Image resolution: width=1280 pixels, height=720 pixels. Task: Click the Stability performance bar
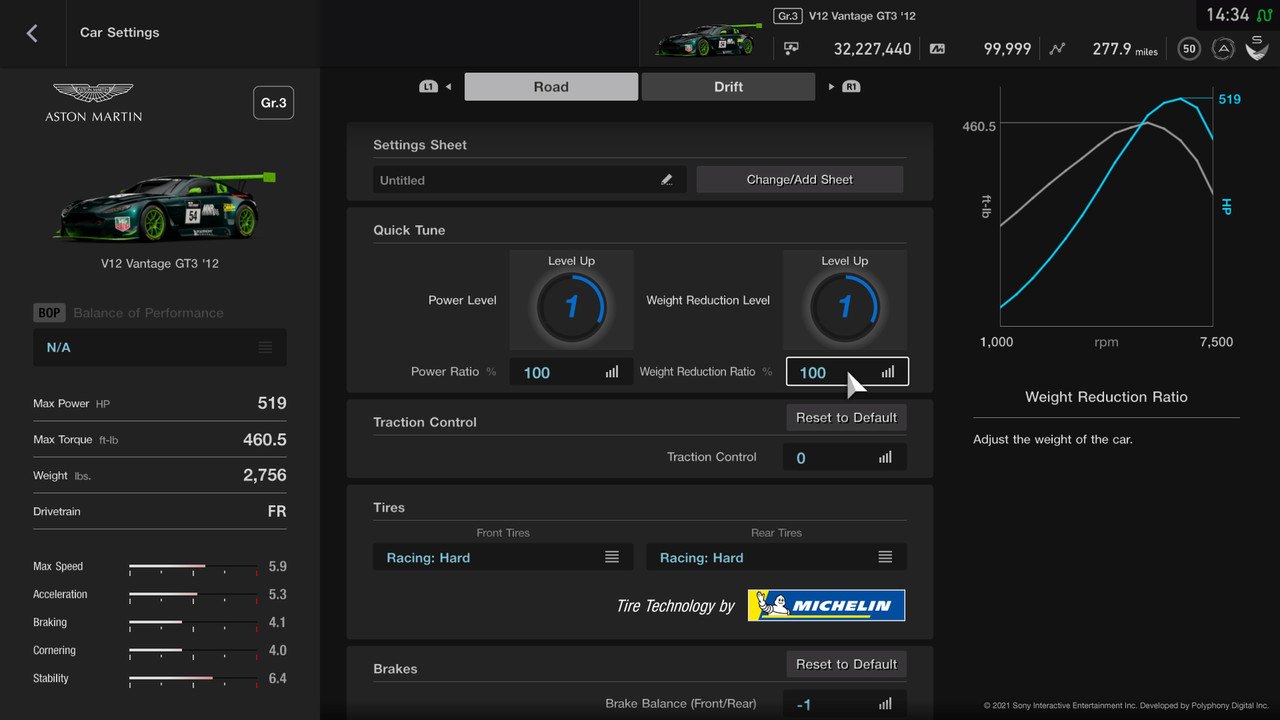[193, 679]
